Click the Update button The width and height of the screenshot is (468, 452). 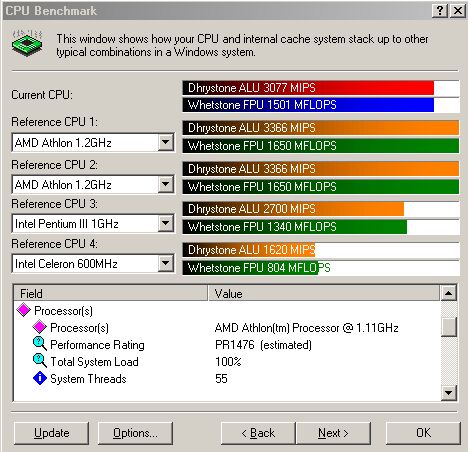coord(51,433)
